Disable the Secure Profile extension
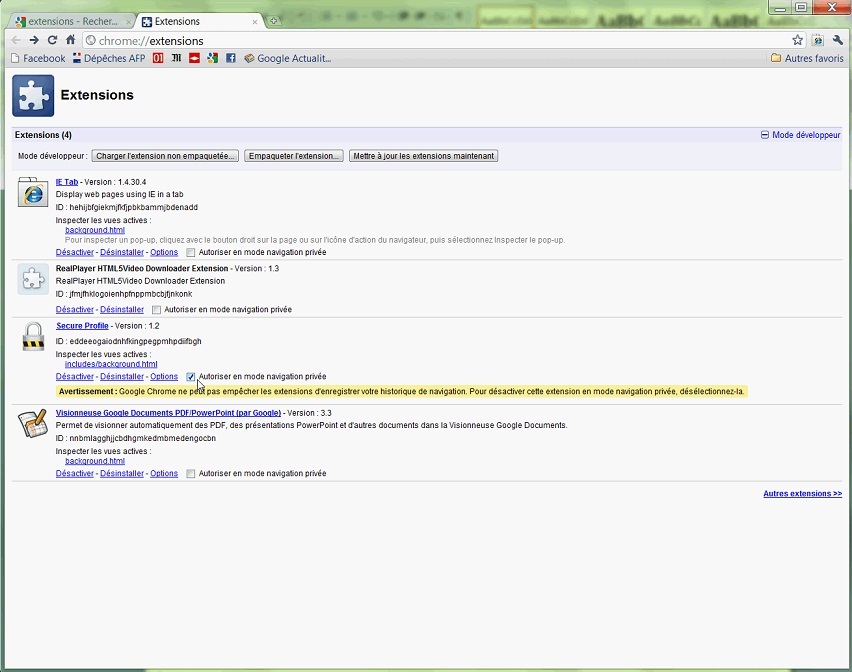Image resolution: width=852 pixels, height=672 pixels. [75, 376]
